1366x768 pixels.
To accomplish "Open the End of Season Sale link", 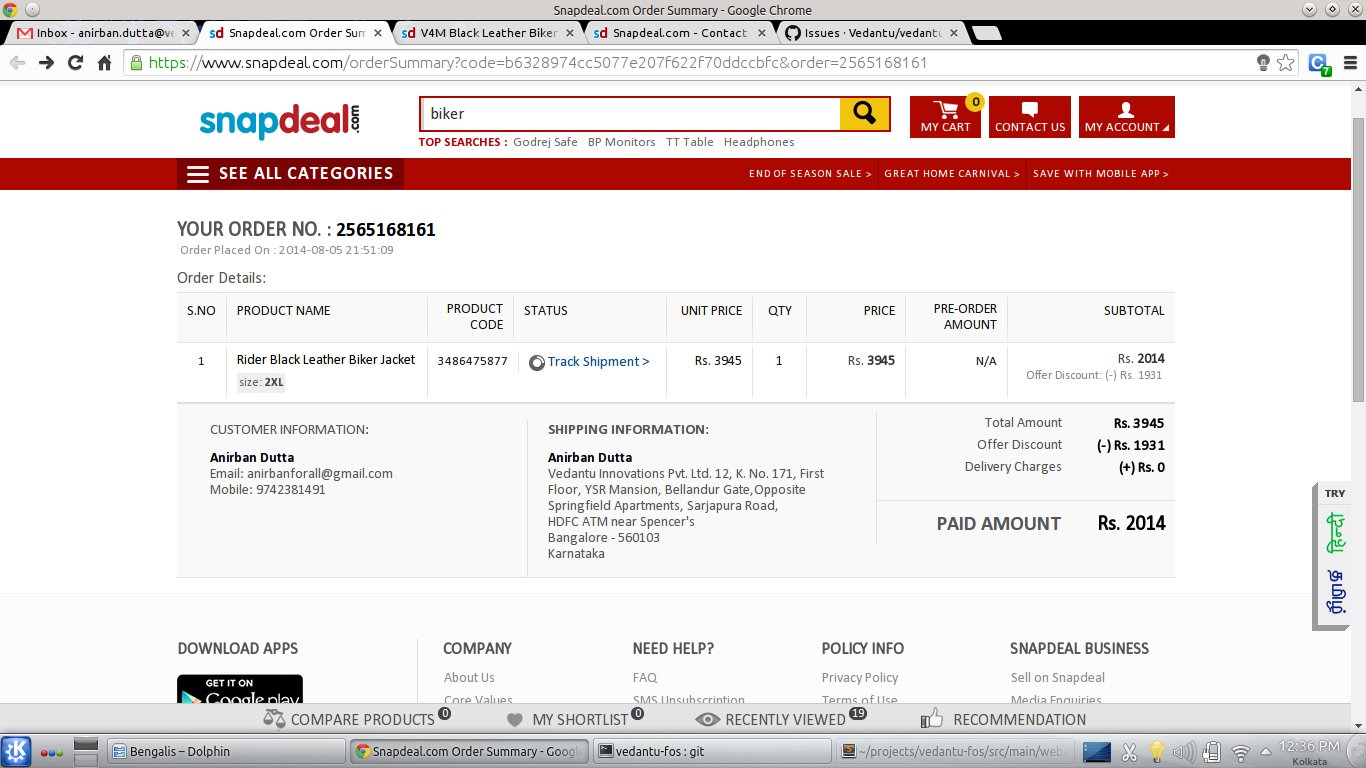I will (x=810, y=174).
